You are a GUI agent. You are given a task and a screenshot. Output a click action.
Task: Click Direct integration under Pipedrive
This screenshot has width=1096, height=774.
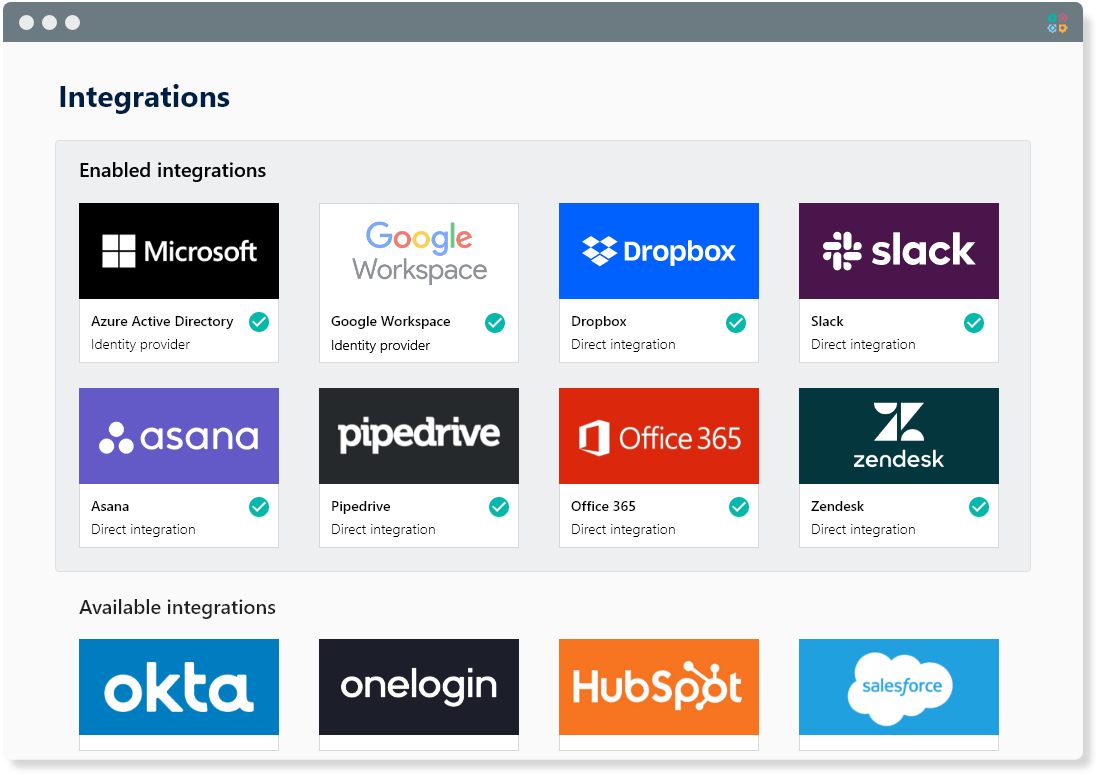[x=383, y=529]
